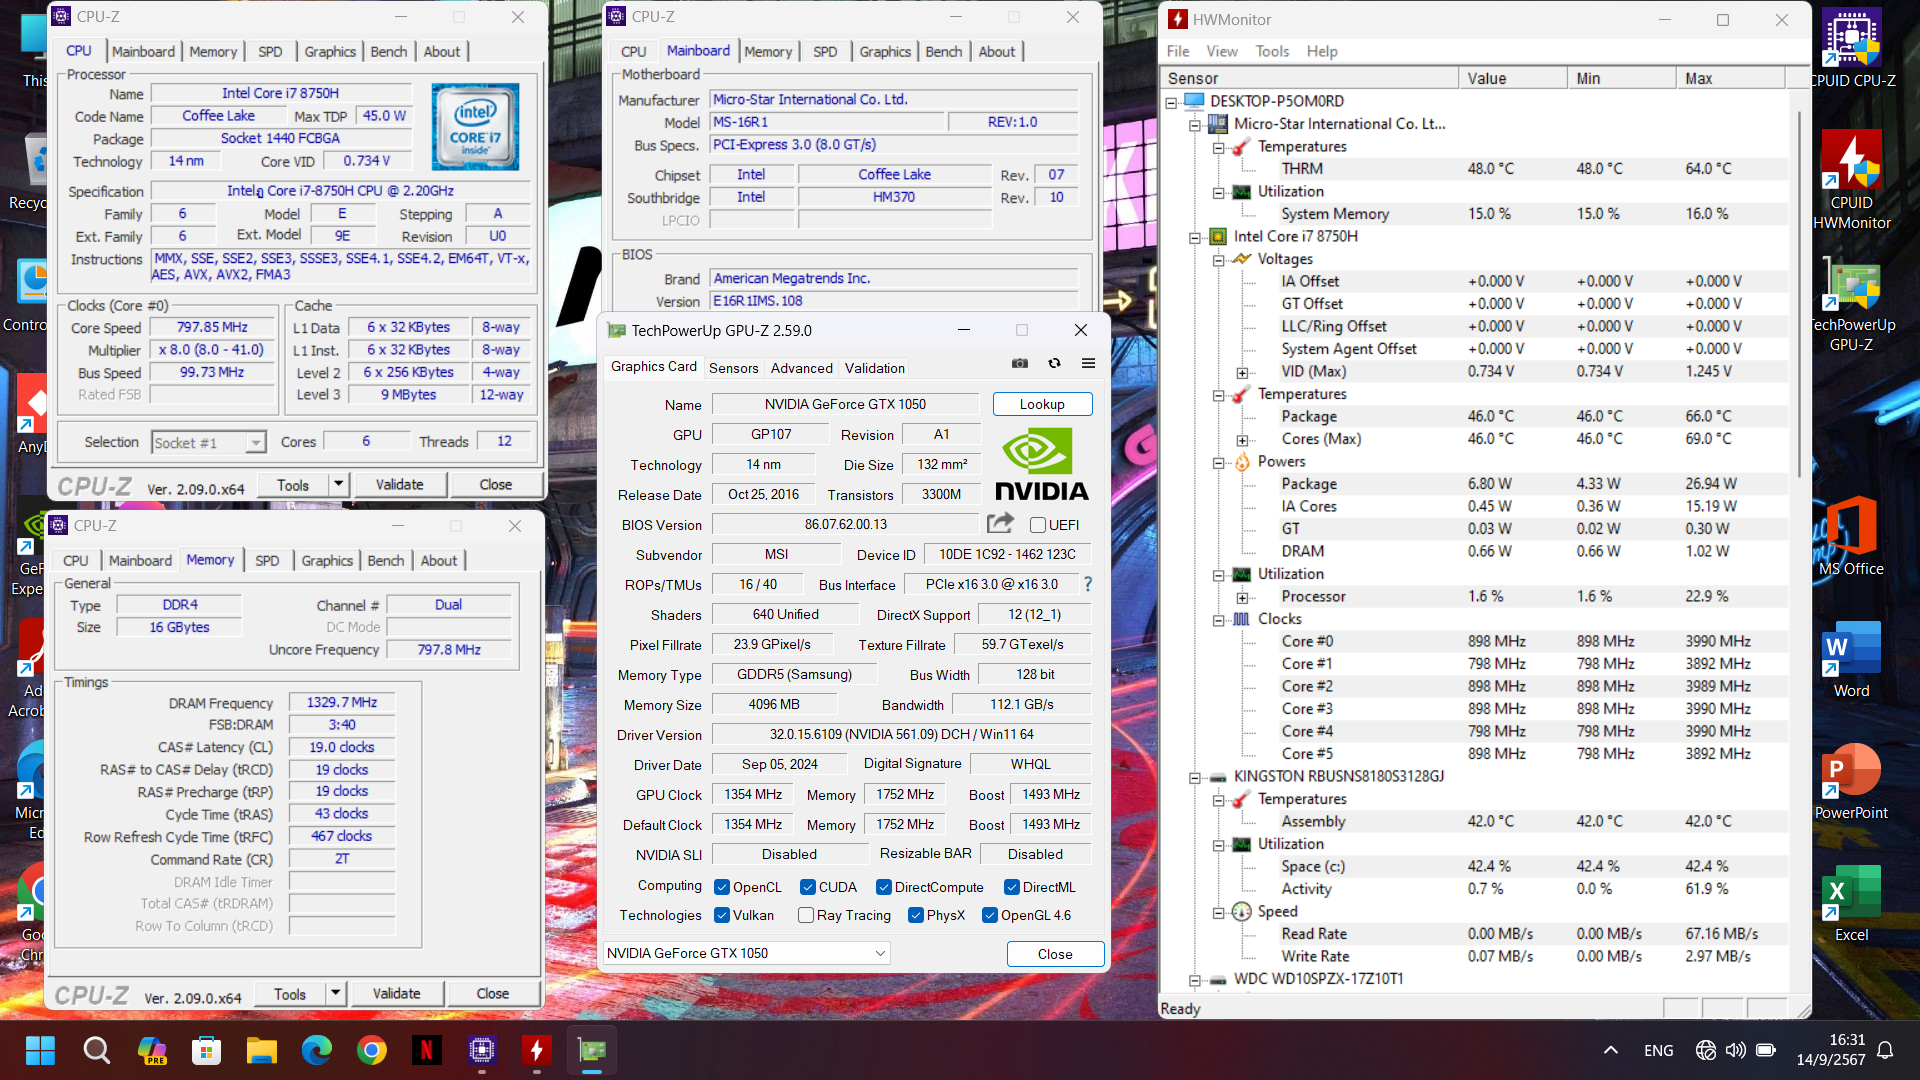Open Socket #1 selection dropdown in CPU-Z
This screenshot has width=1920, height=1080.
point(208,443)
